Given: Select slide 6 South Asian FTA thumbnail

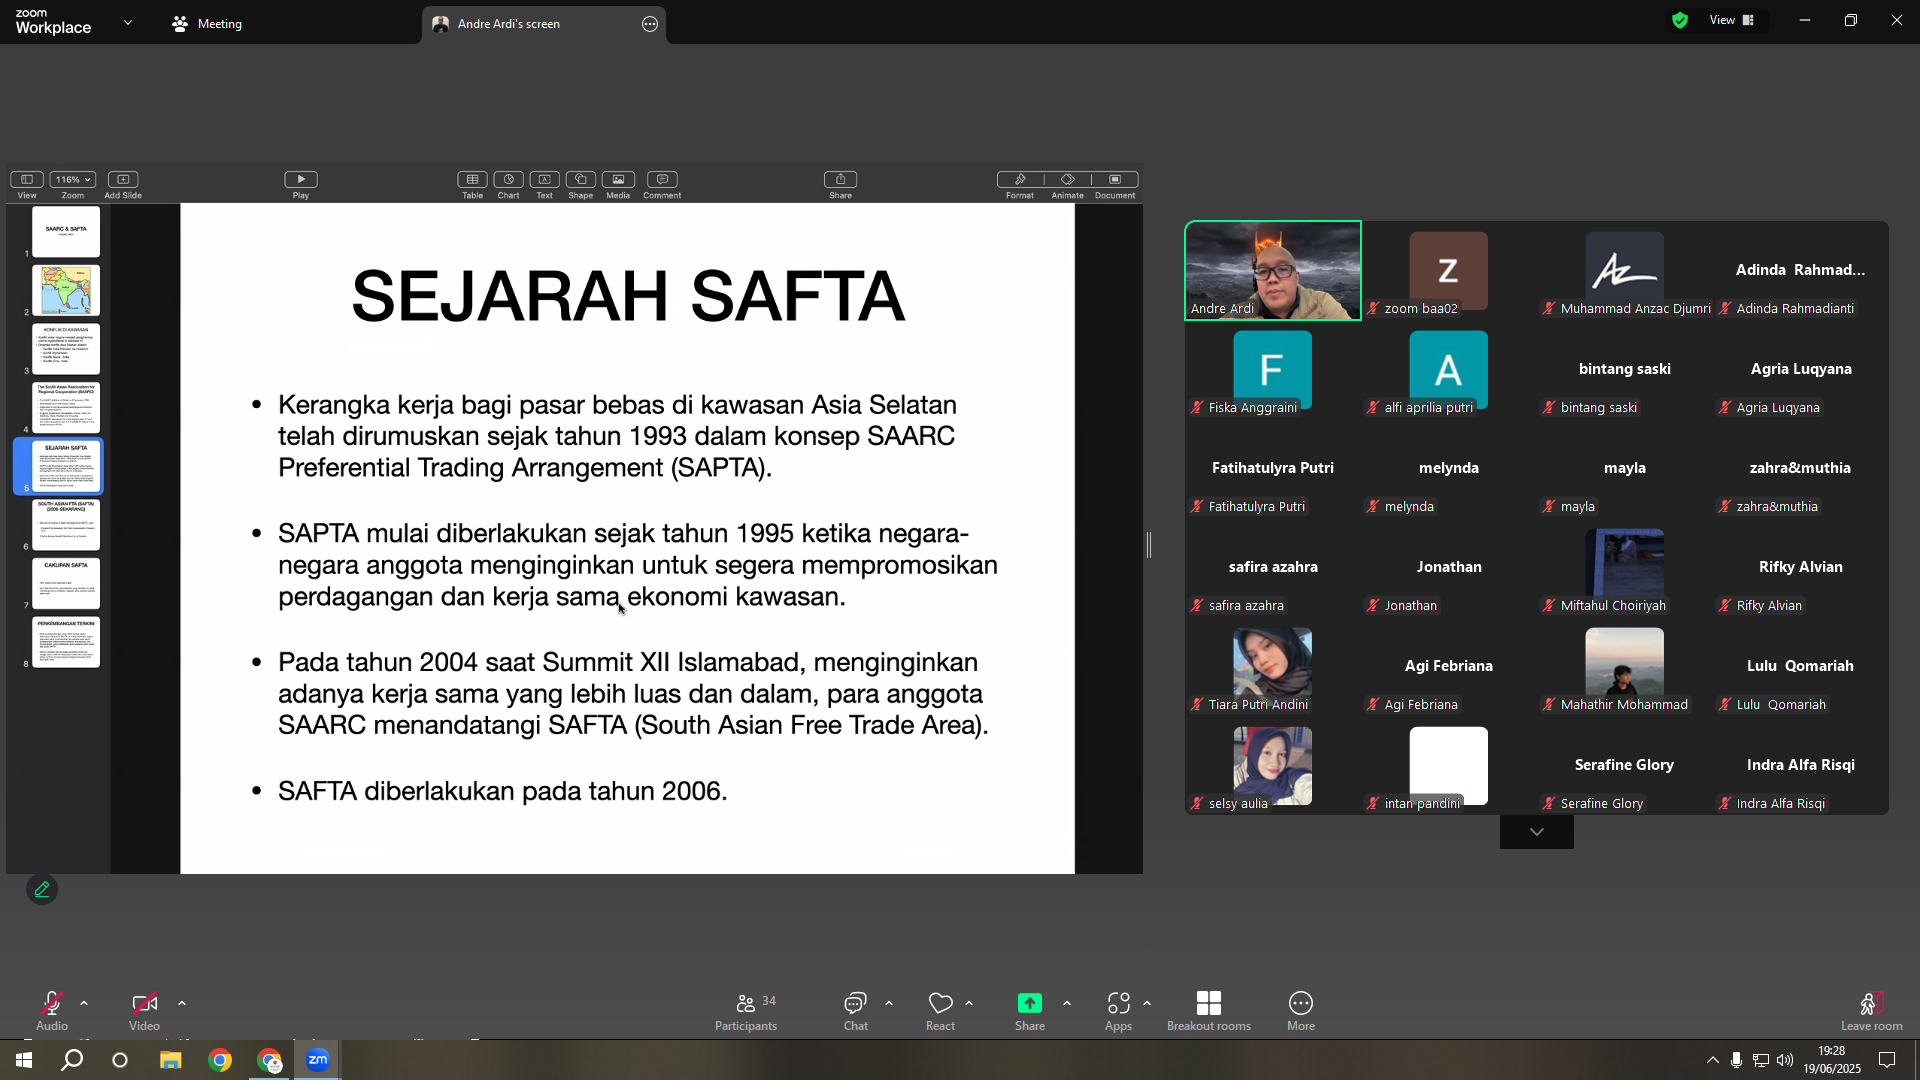Looking at the screenshot, I should tap(66, 524).
